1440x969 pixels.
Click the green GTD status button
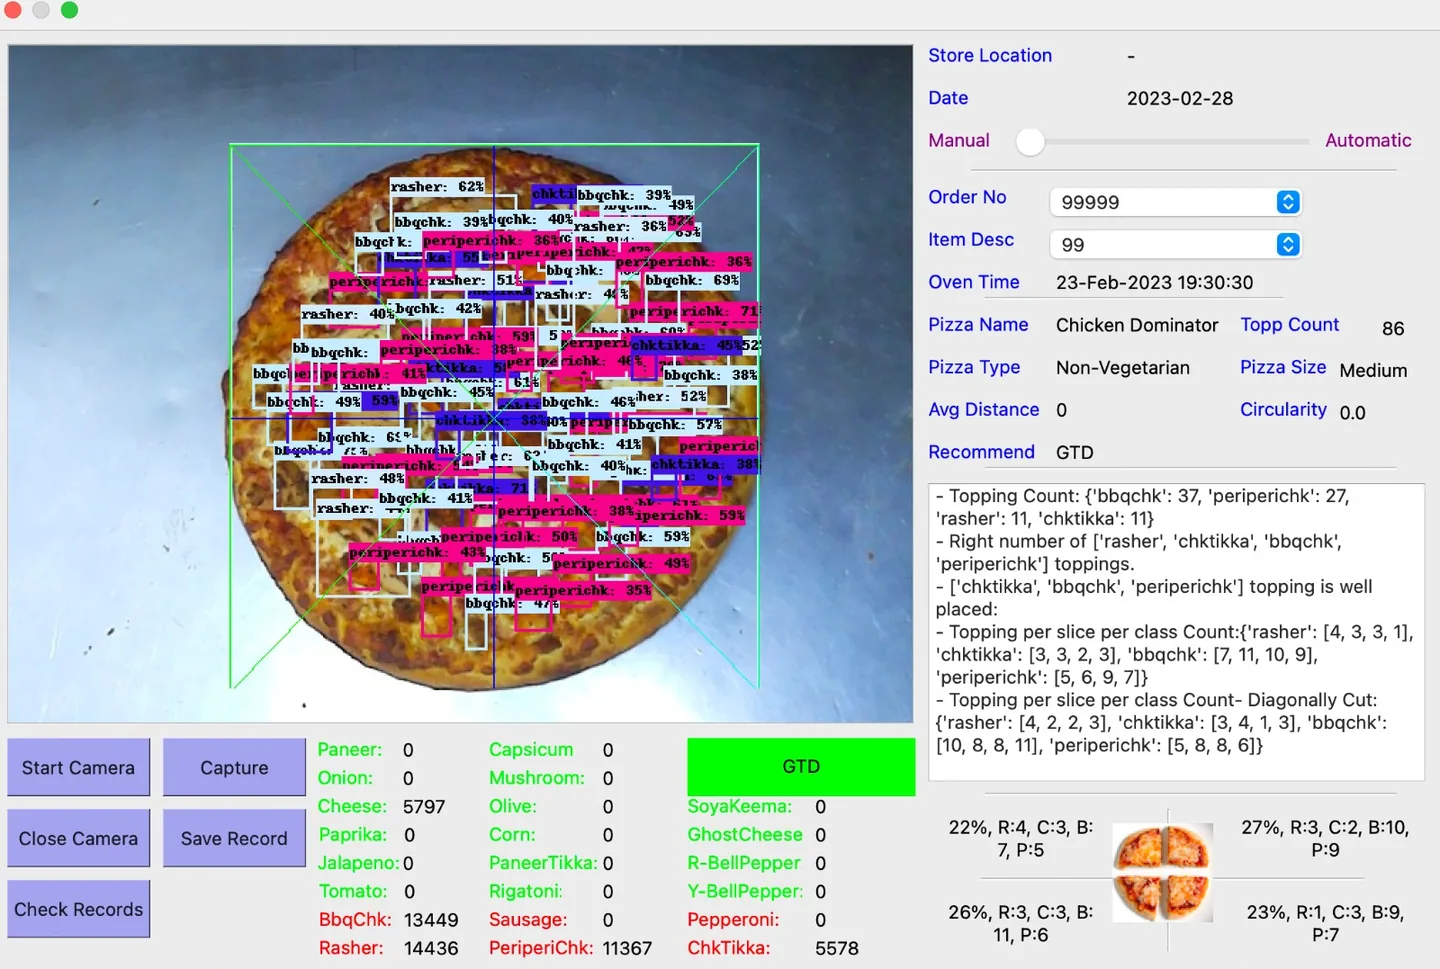[801, 767]
